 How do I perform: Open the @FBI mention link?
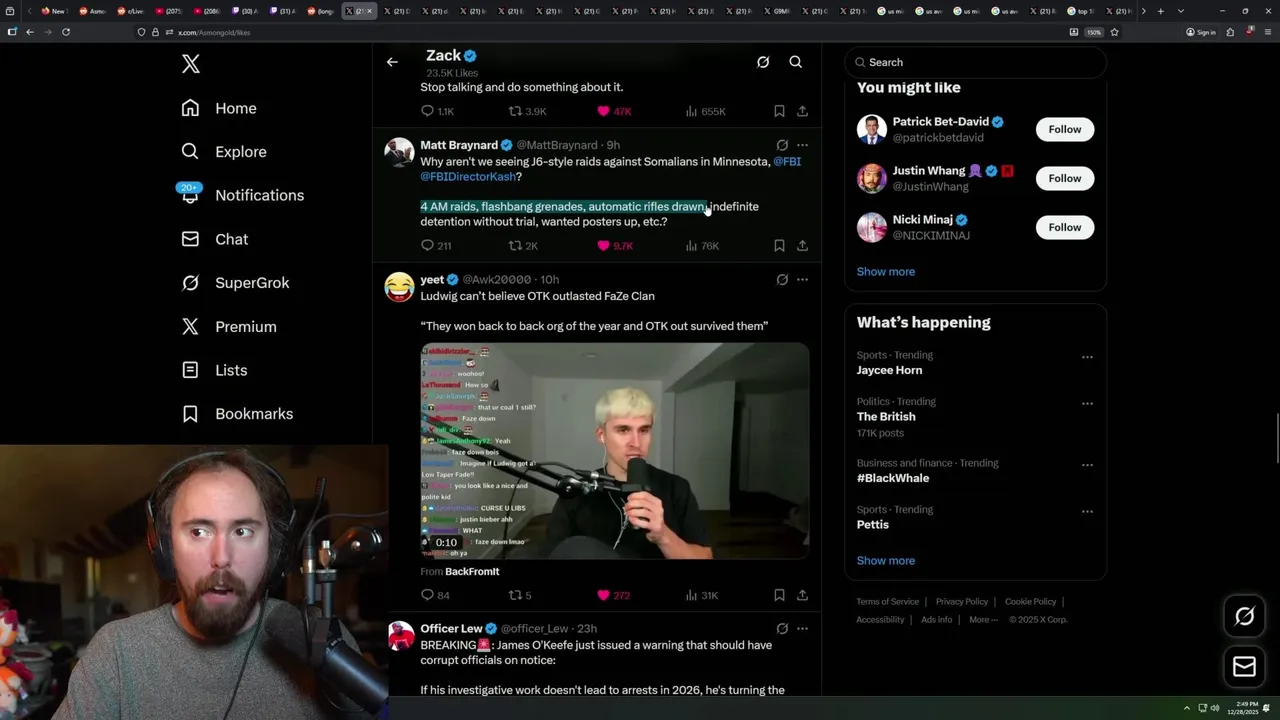point(787,161)
